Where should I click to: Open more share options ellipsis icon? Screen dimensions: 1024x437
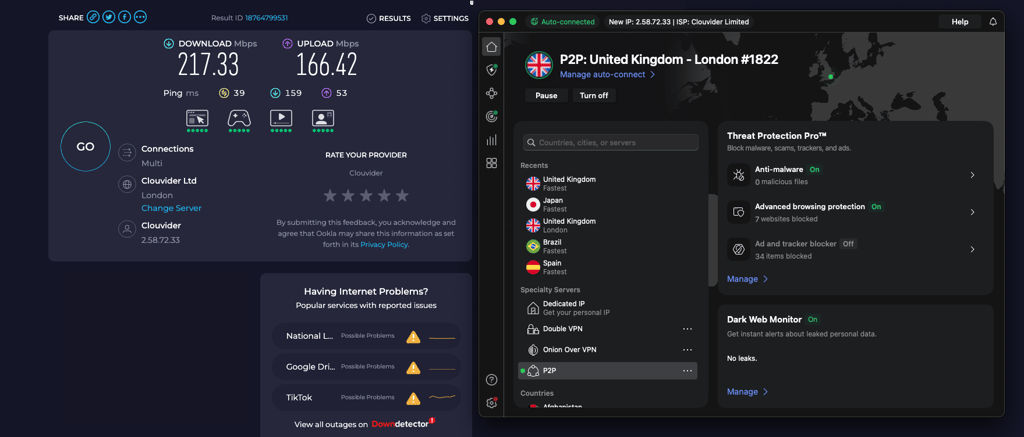(x=140, y=17)
